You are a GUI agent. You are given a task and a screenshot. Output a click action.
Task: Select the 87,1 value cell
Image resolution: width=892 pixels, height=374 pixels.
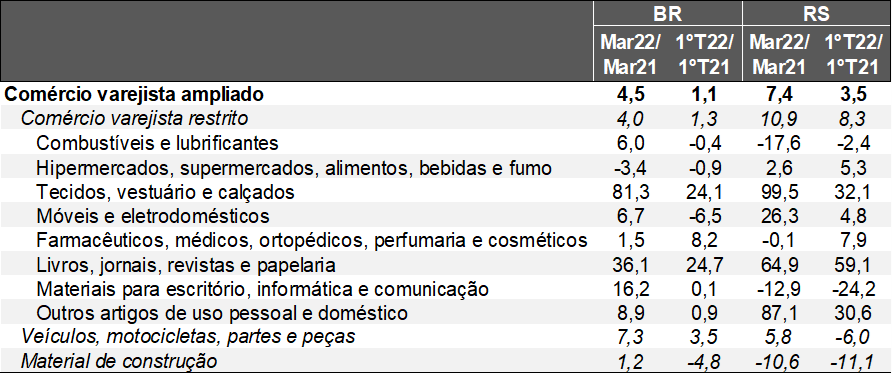(780, 313)
